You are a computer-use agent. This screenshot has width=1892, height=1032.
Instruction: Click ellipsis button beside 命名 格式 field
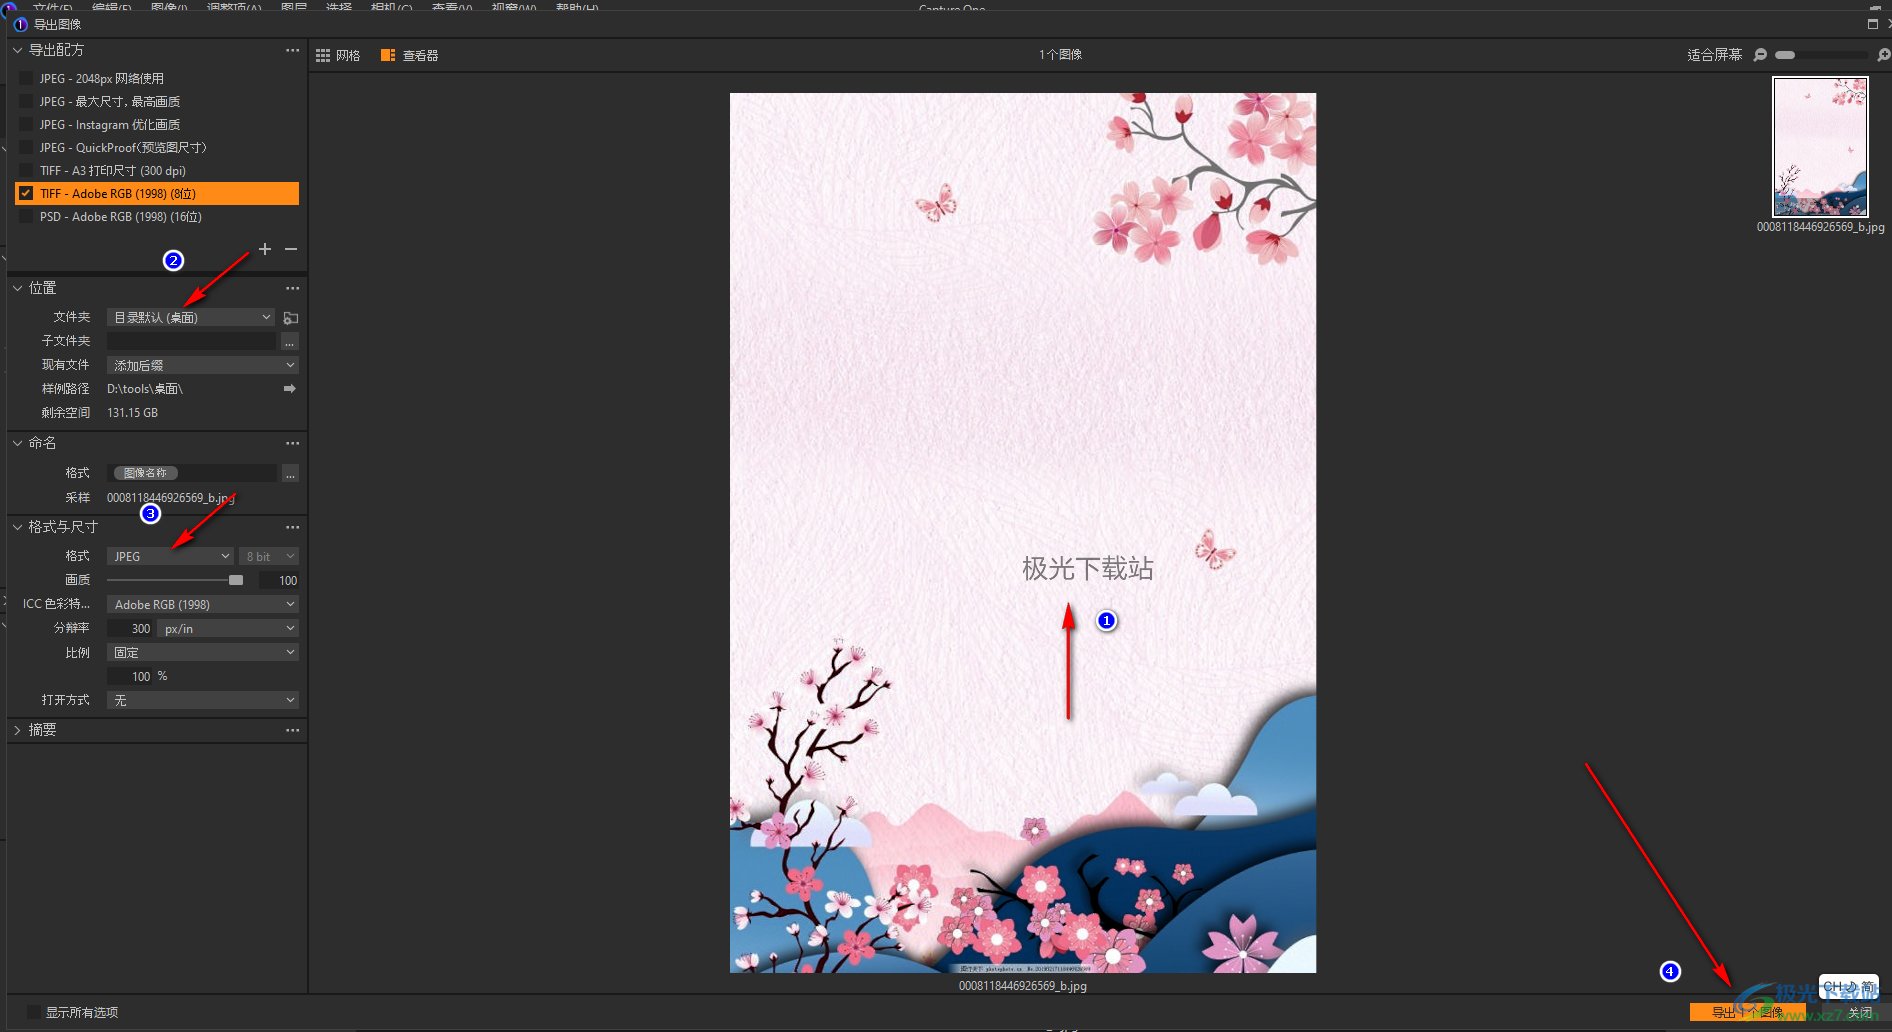[290, 474]
